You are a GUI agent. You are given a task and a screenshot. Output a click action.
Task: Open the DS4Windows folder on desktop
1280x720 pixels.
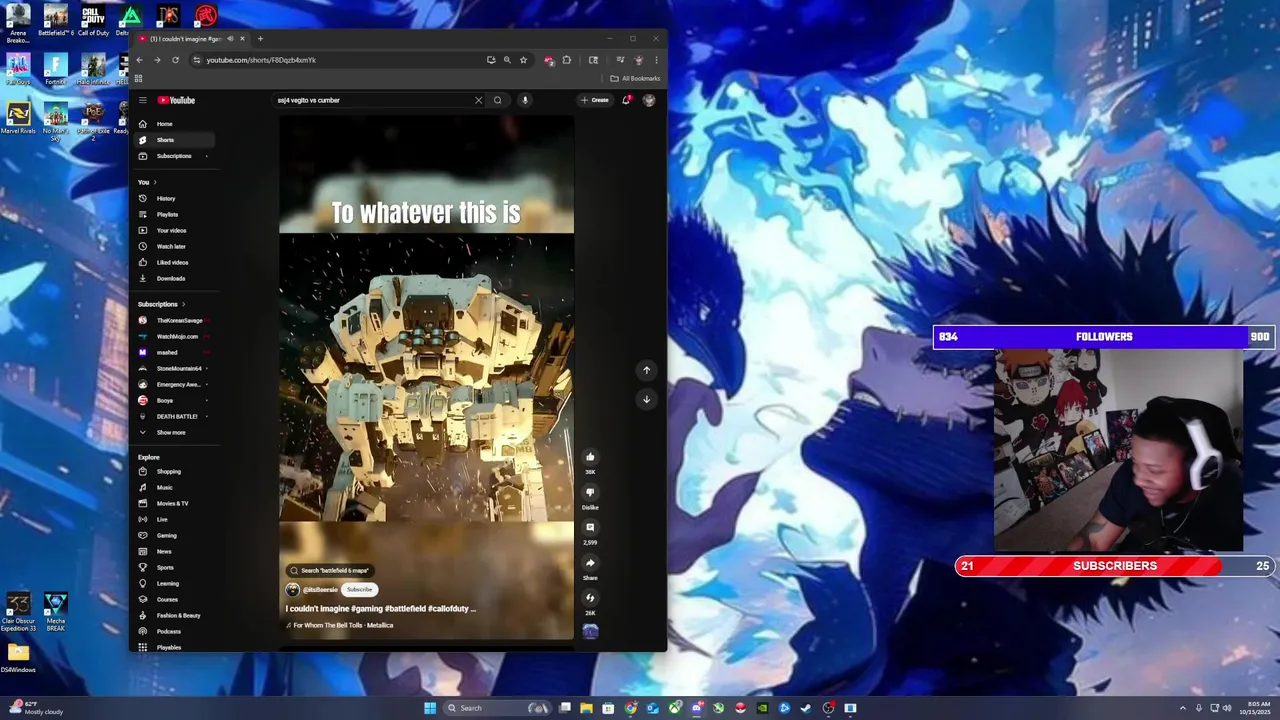click(18, 659)
